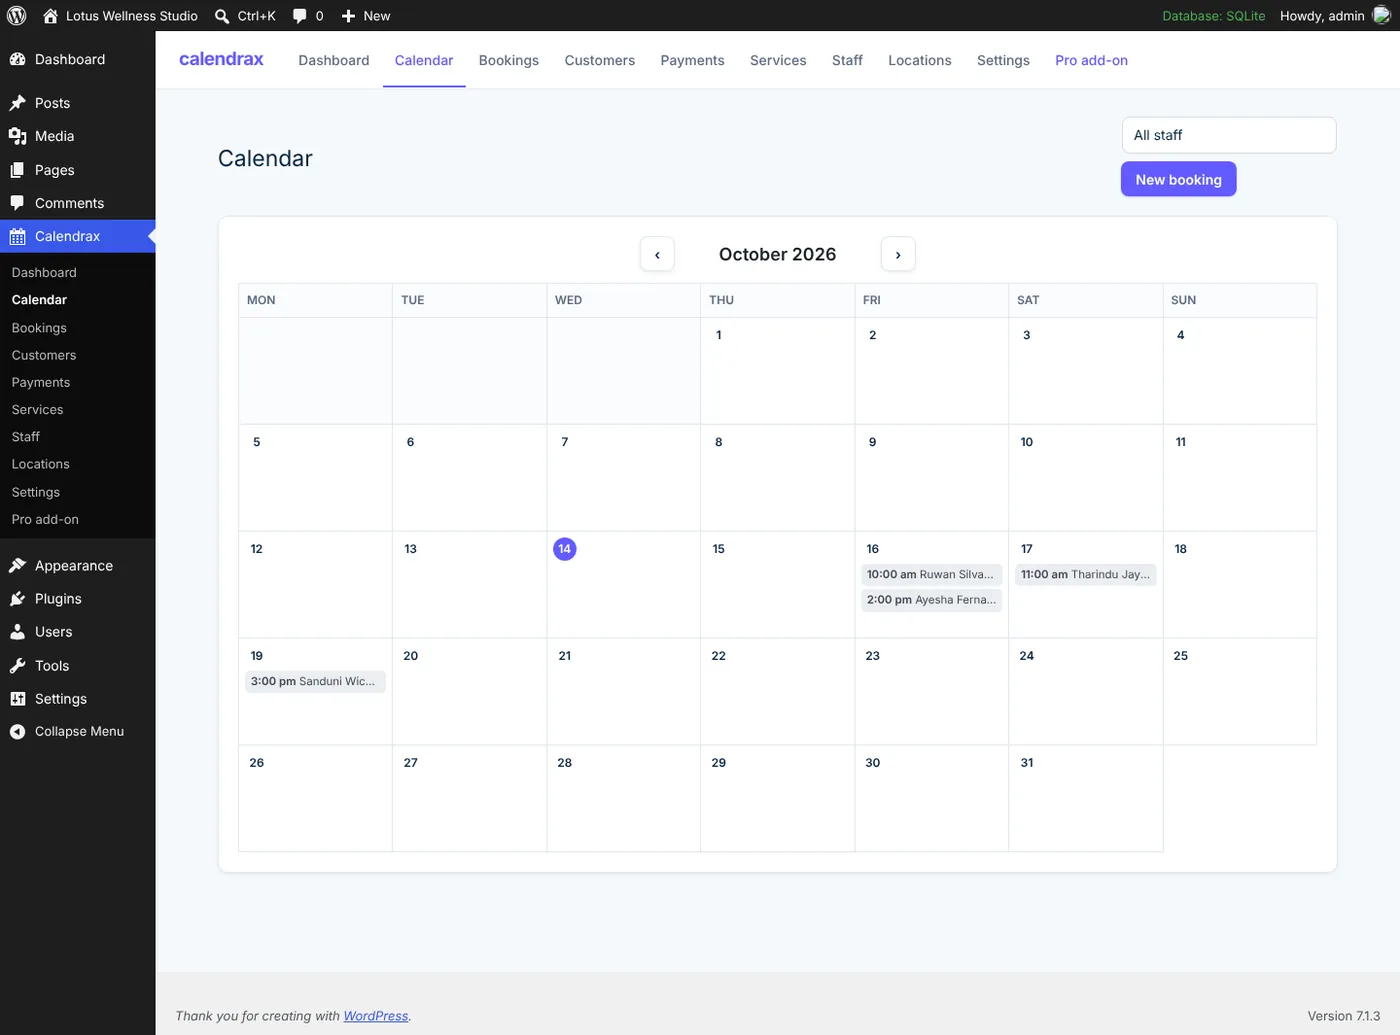Click the Appearance brush icon

click(18, 565)
